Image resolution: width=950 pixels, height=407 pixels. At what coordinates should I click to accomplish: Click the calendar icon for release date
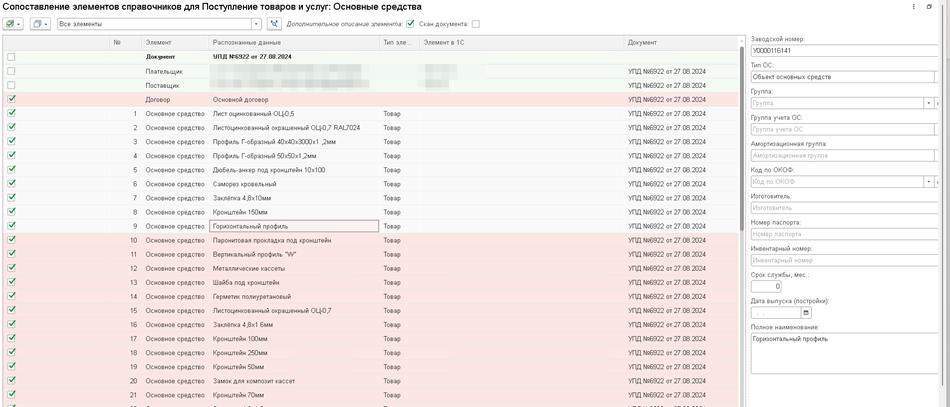coord(806,313)
